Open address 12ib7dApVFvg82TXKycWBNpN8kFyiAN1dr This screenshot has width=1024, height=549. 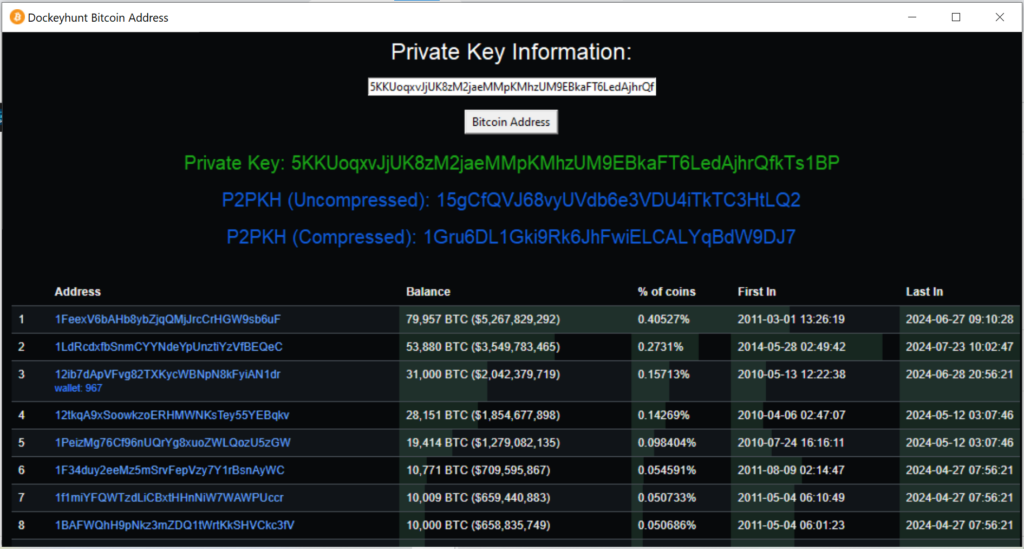168,374
